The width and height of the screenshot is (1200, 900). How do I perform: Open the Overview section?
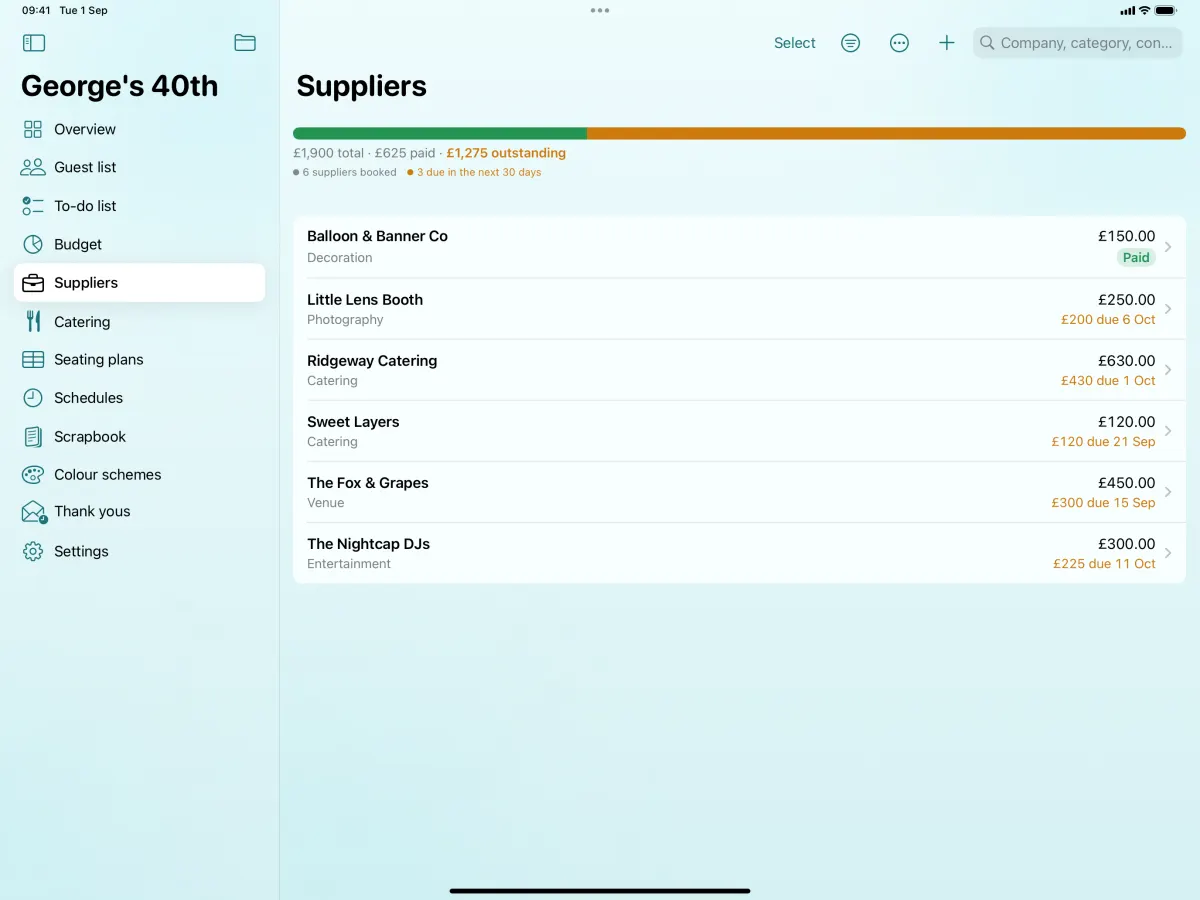[139, 129]
